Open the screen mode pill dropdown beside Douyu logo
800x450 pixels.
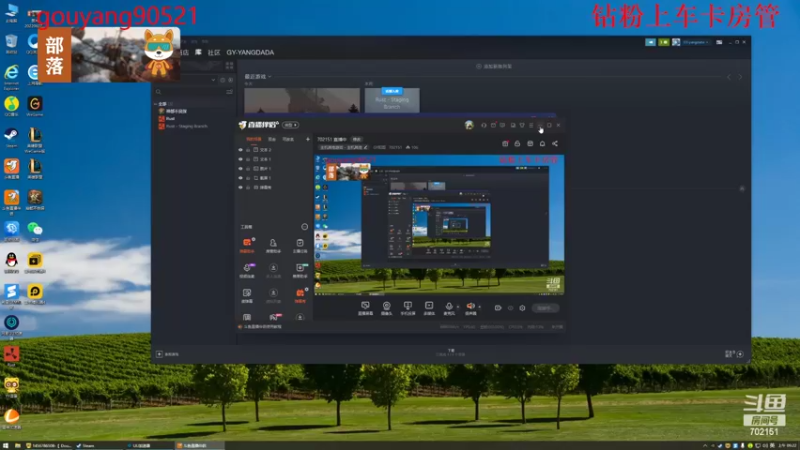click(x=291, y=125)
